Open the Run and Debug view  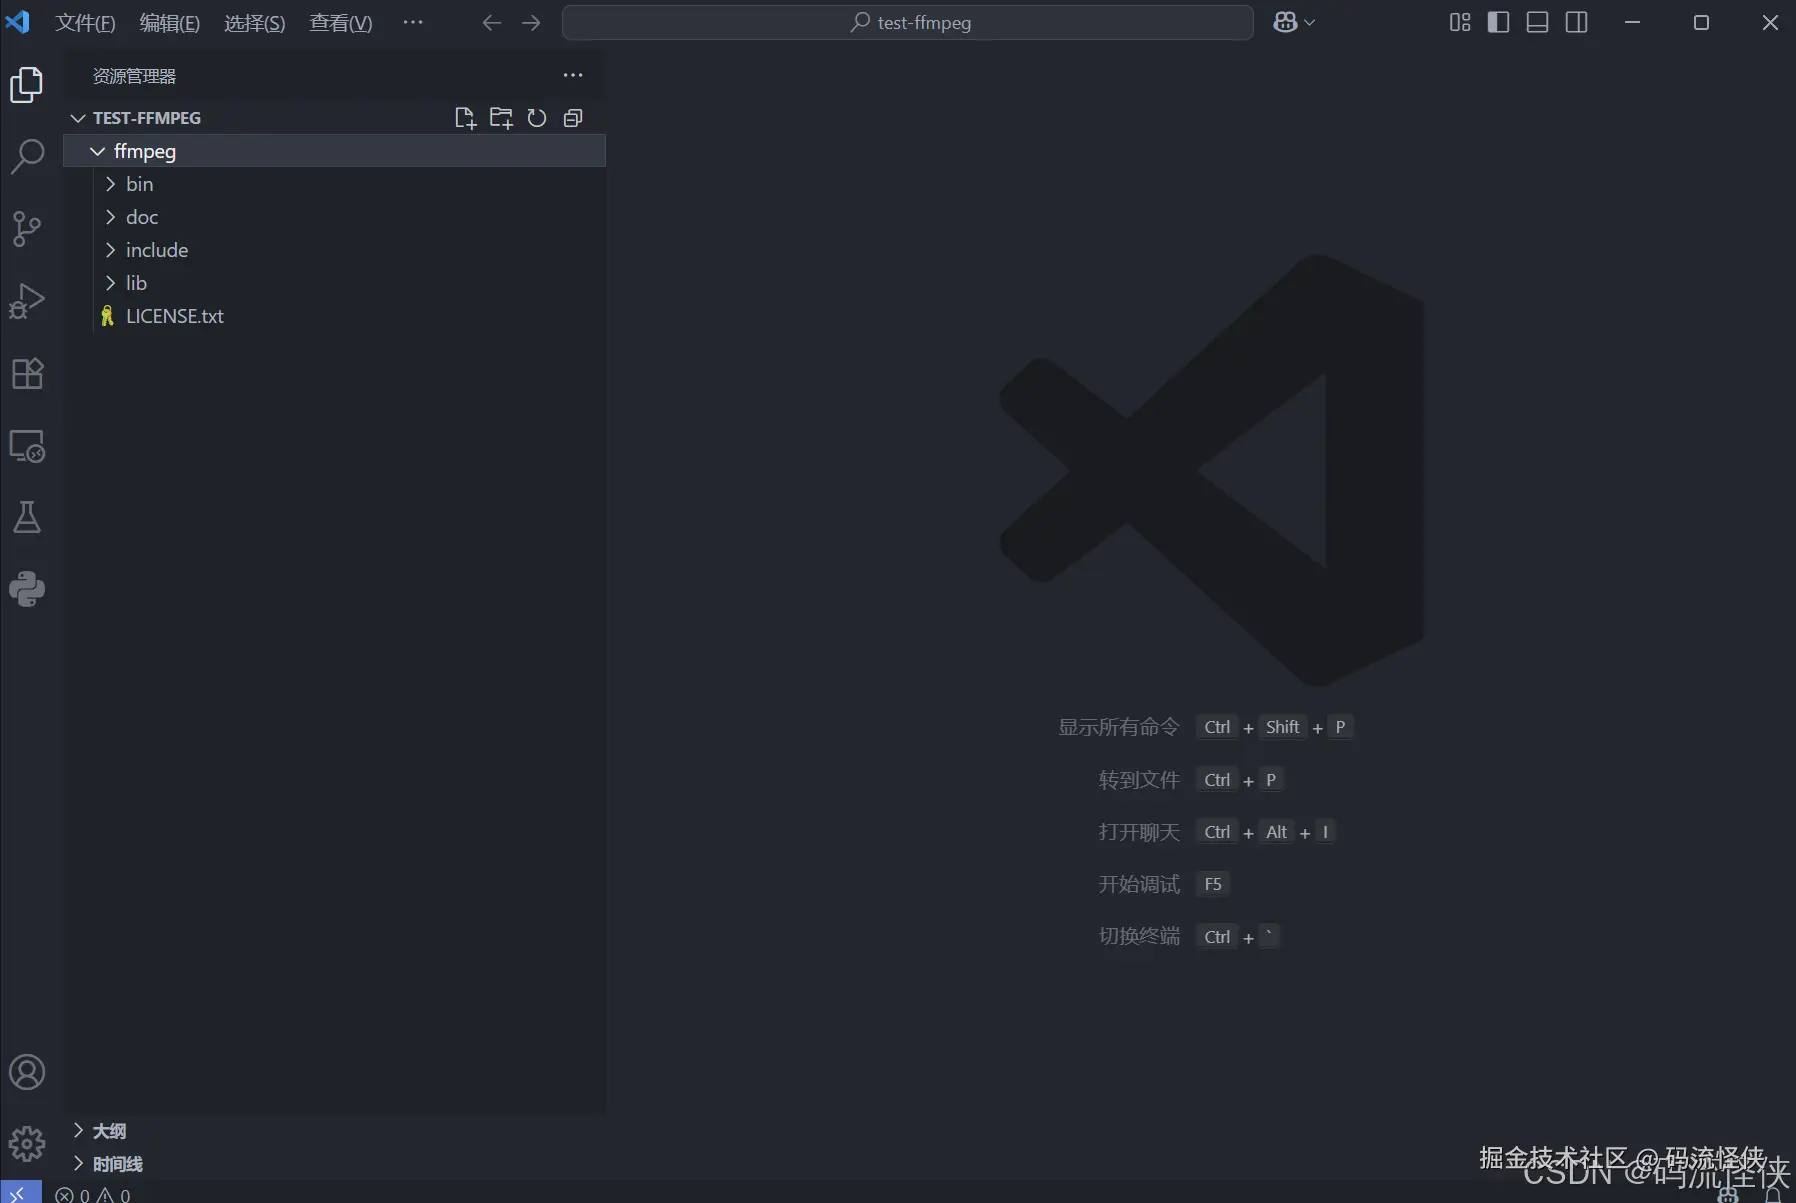point(27,301)
